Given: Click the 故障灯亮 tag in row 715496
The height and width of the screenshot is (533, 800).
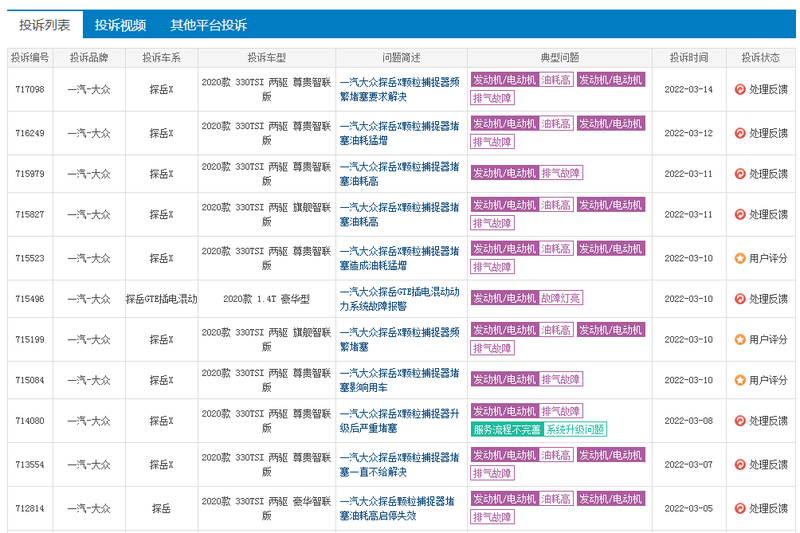Looking at the screenshot, I should (x=561, y=298).
